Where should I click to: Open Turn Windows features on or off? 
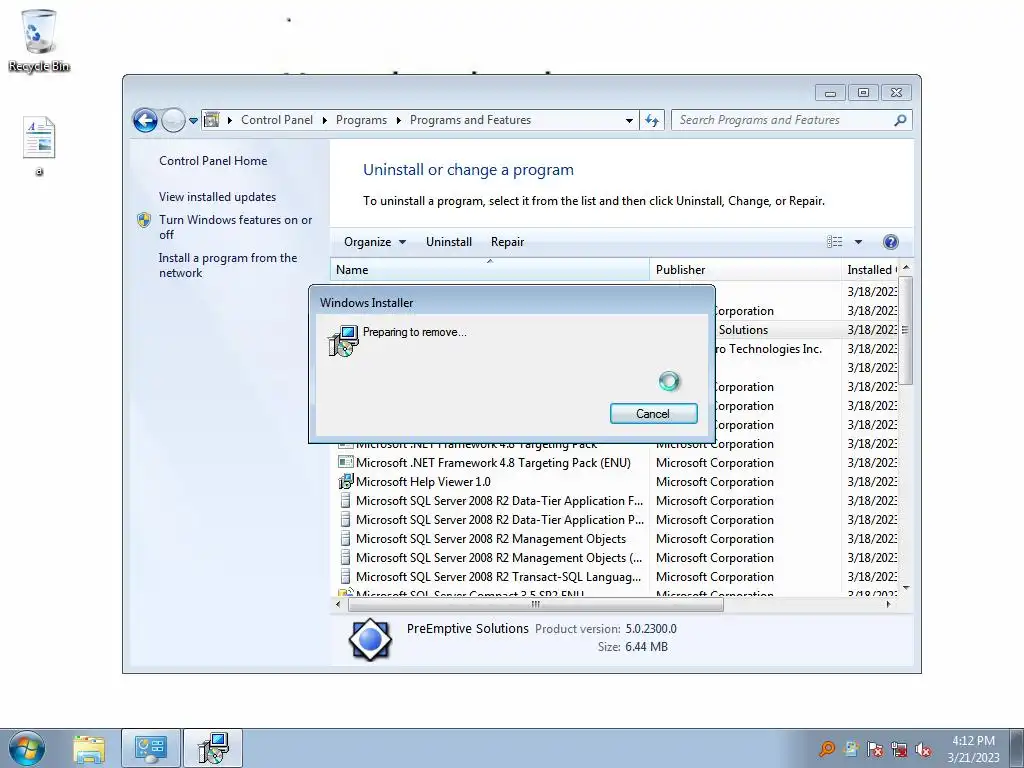(236, 227)
